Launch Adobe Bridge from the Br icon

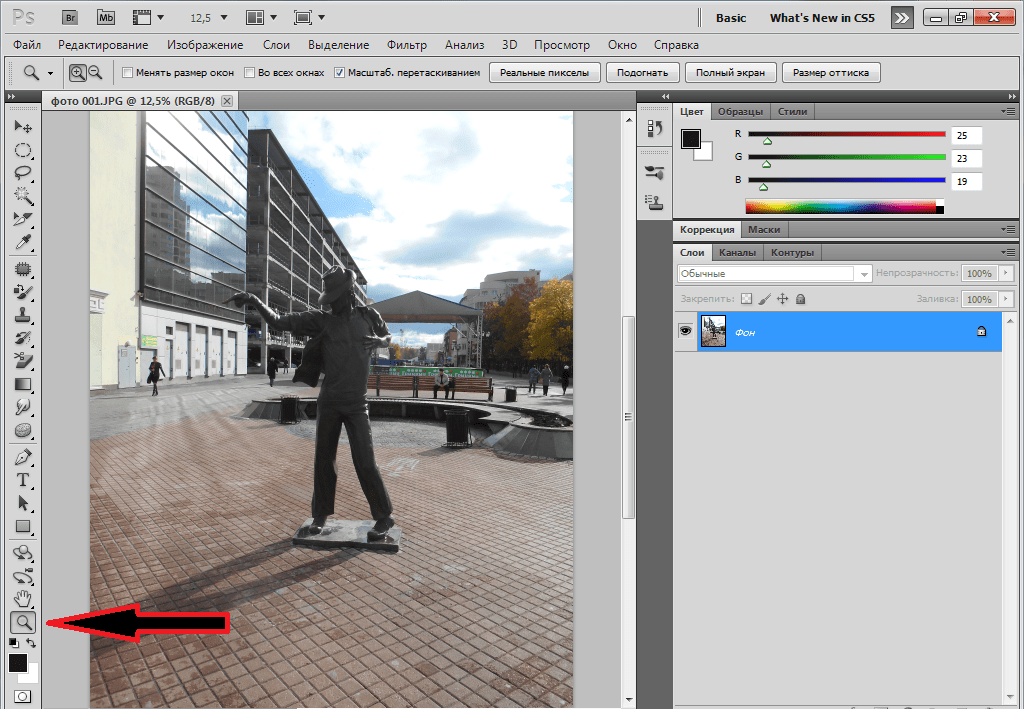68,18
